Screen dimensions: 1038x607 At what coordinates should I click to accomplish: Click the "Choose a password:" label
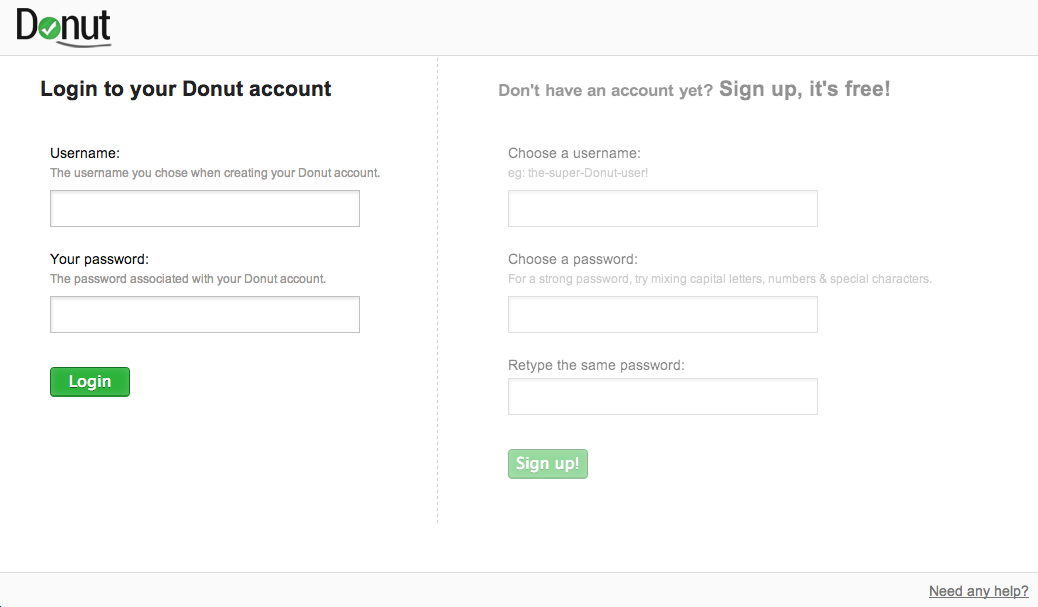coord(572,259)
